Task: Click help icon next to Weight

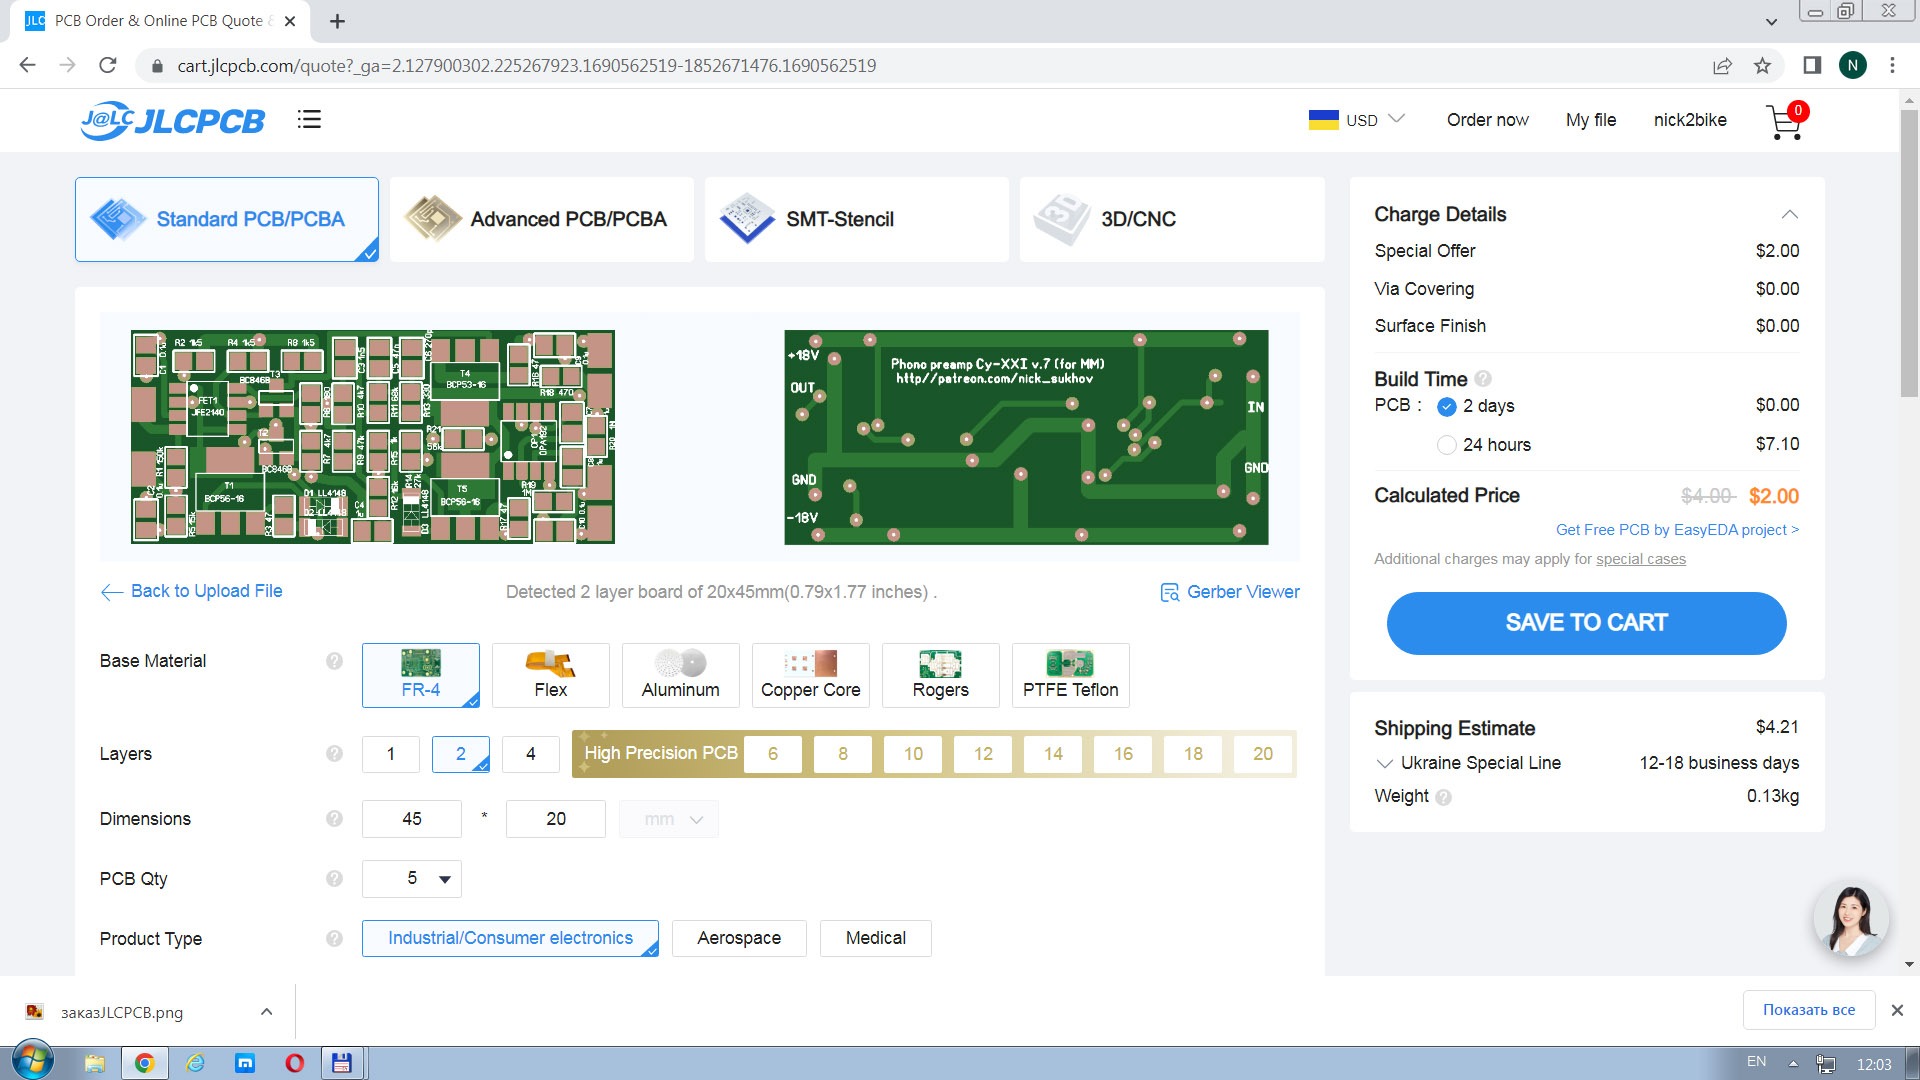Action: [x=1443, y=797]
